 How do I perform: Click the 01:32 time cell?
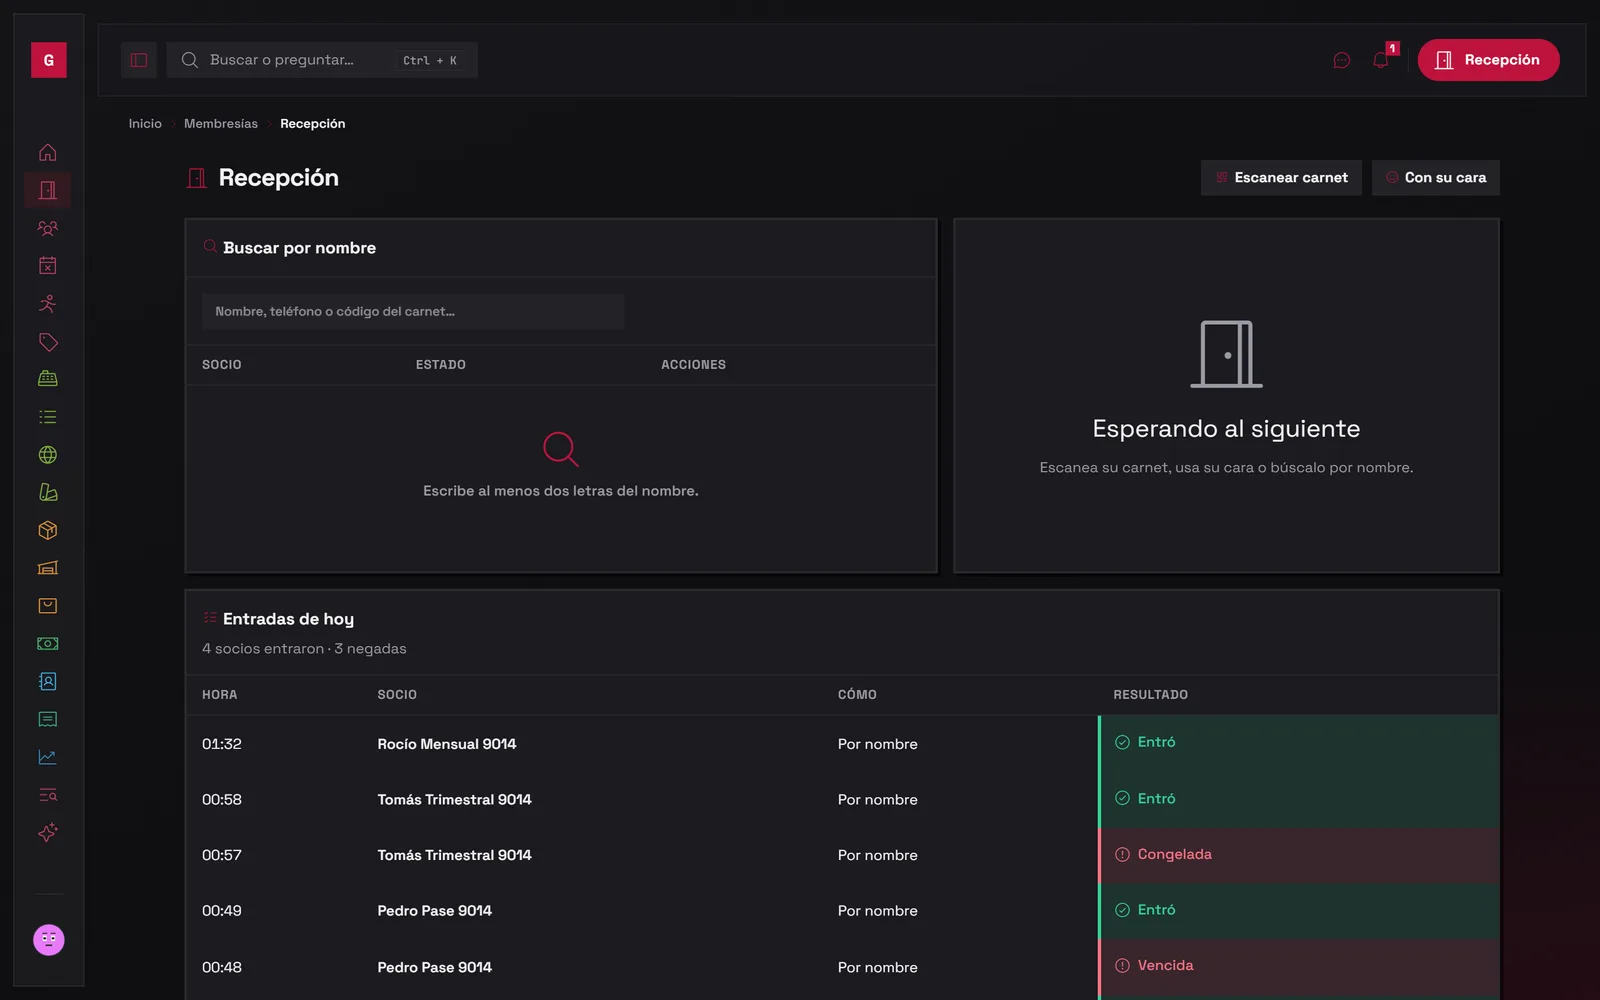[222, 744]
